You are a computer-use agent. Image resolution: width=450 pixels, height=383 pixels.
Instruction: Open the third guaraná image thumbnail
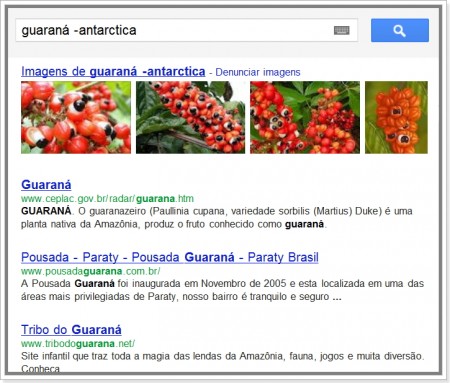[305, 117]
